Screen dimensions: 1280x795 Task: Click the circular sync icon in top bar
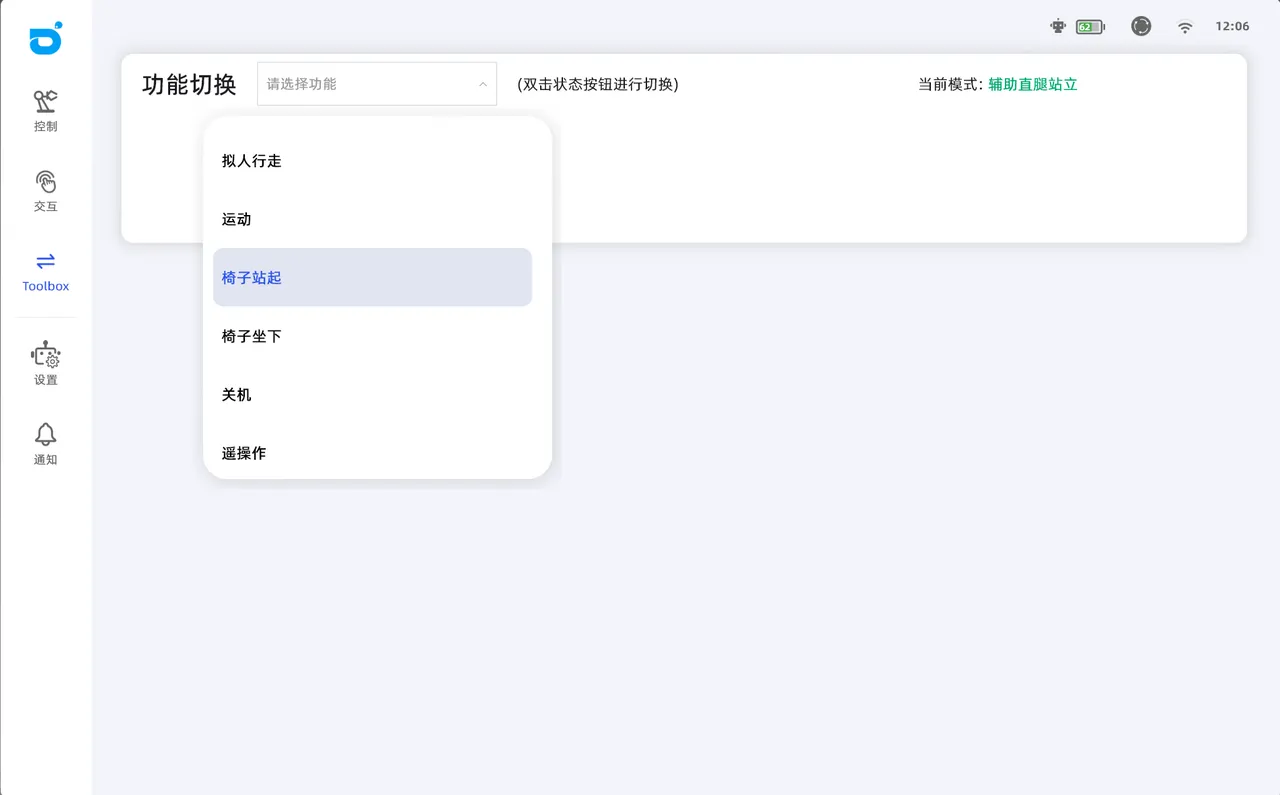point(1141,27)
